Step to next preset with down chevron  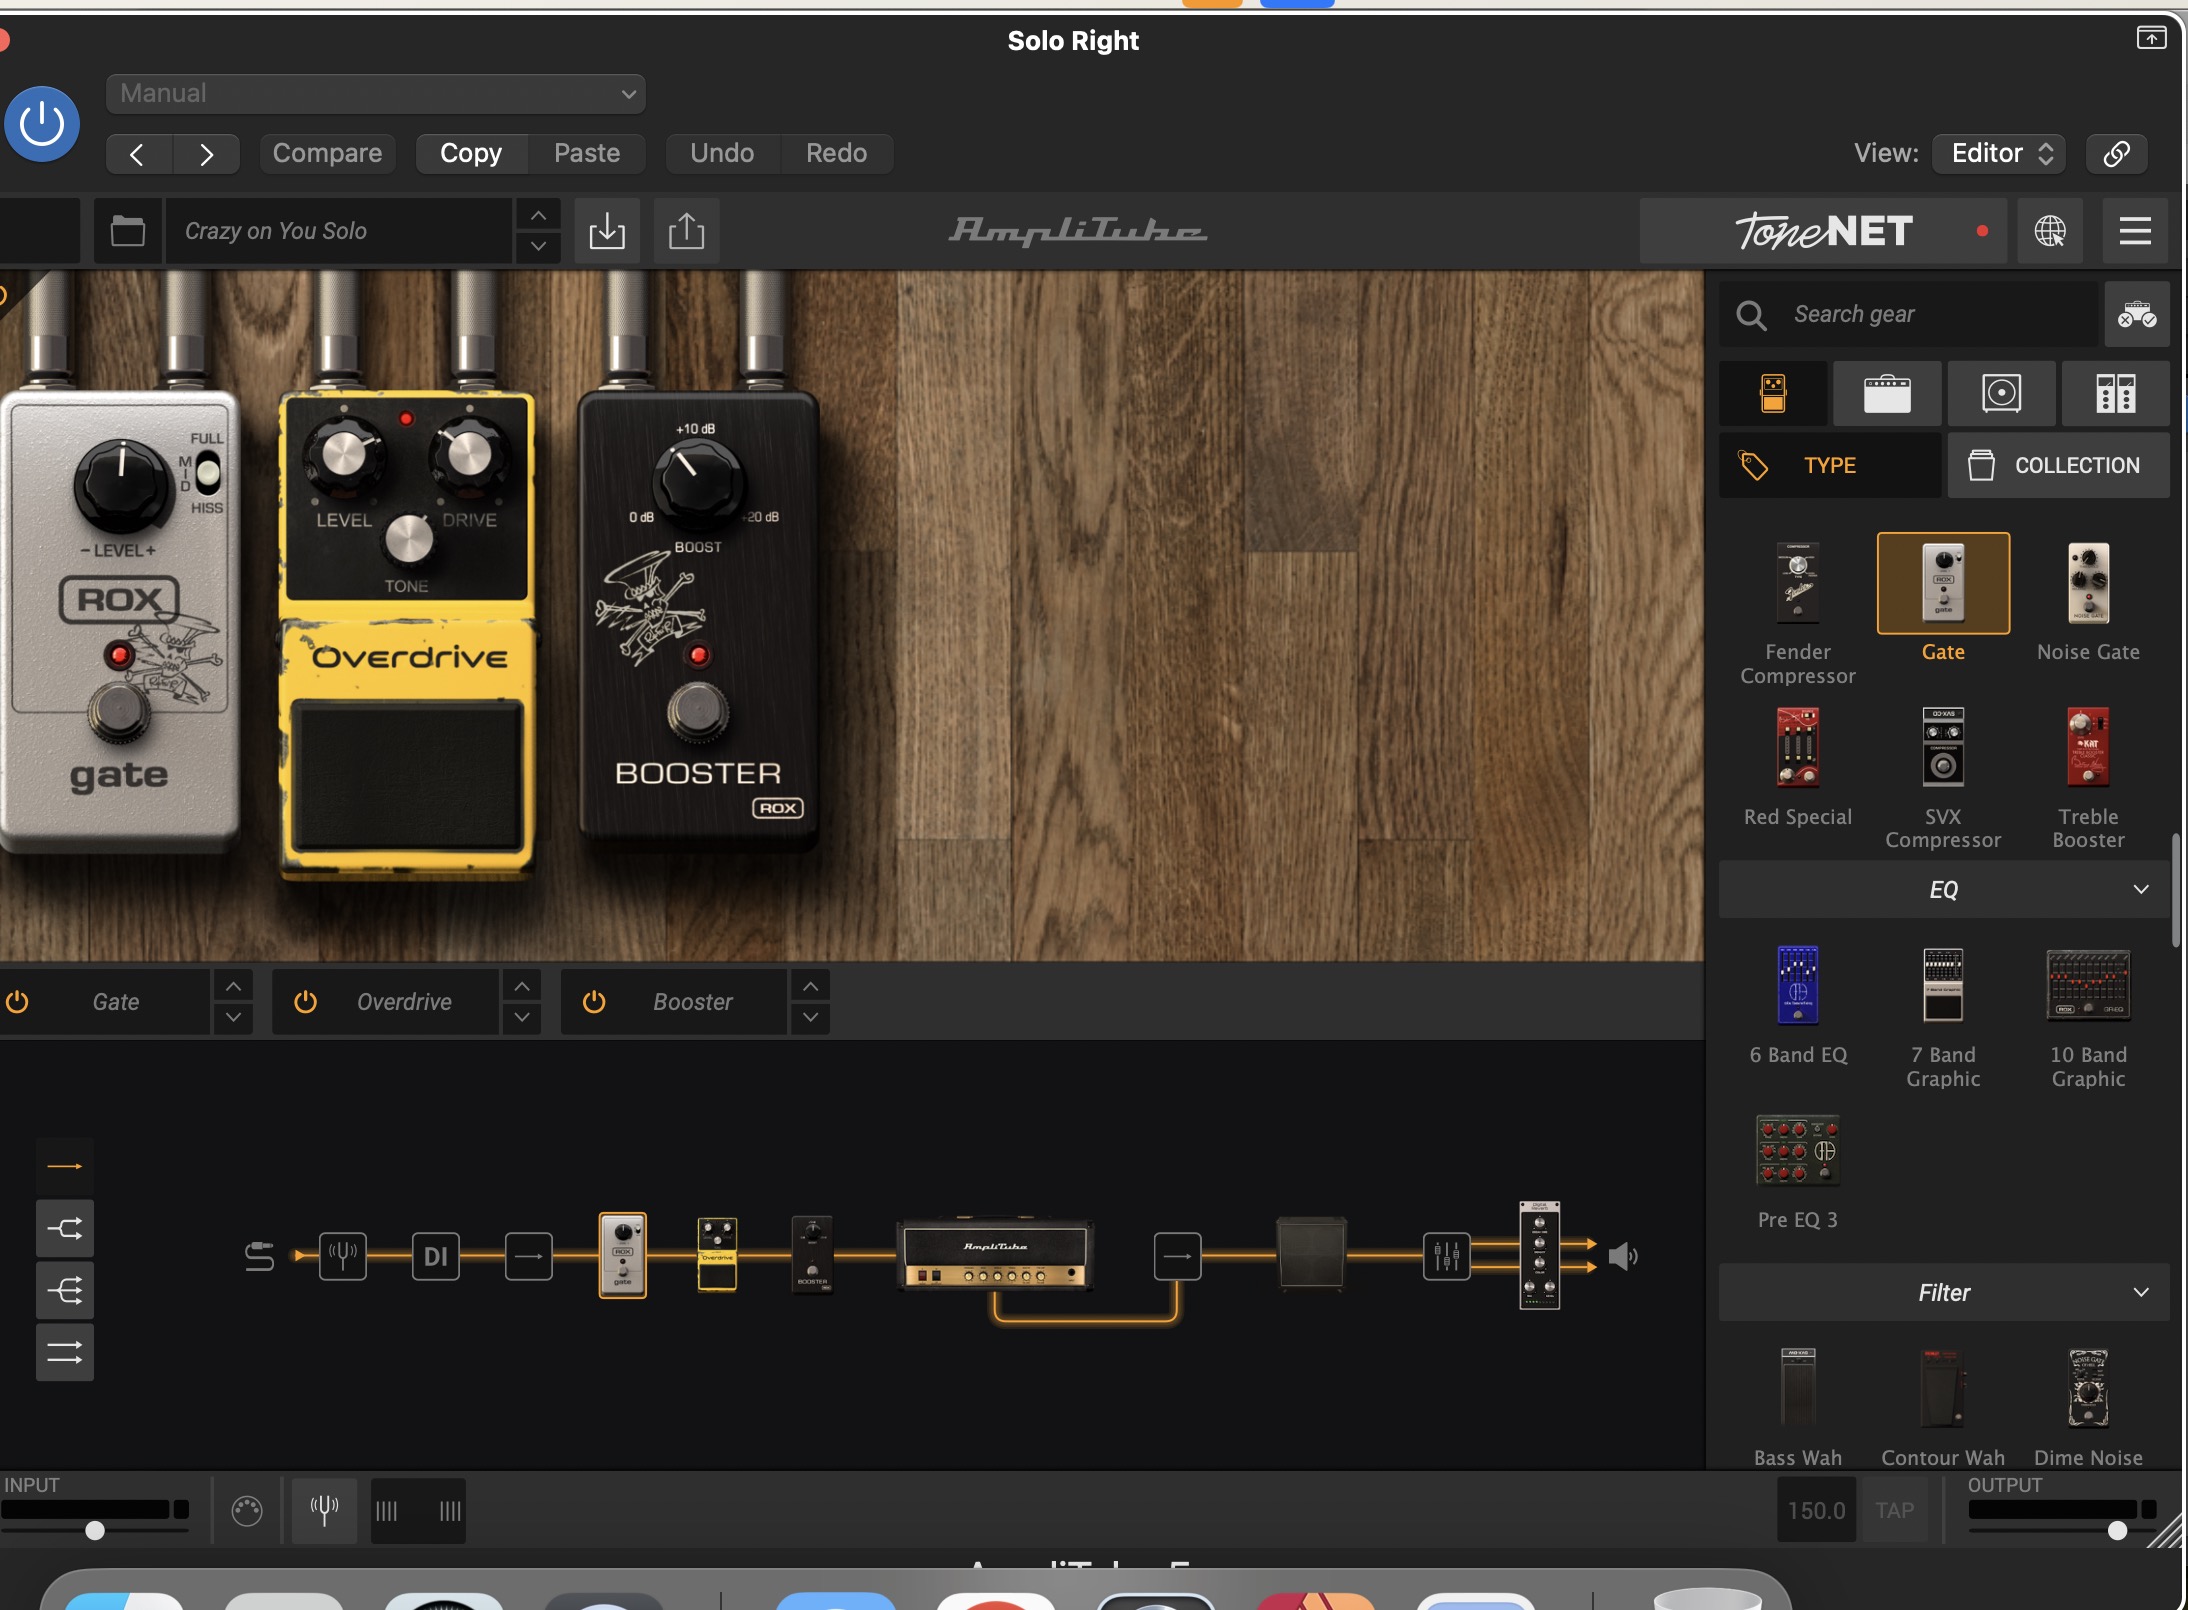point(538,247)
